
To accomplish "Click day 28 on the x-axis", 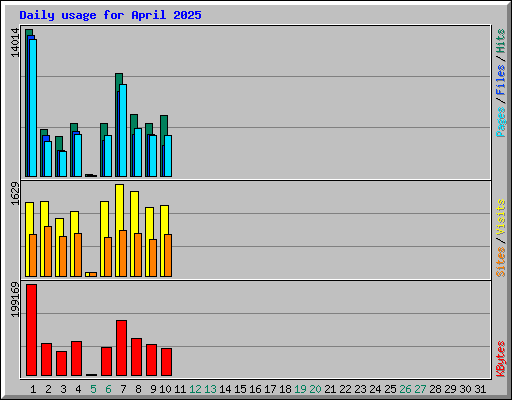I will [x=435, y=389].
